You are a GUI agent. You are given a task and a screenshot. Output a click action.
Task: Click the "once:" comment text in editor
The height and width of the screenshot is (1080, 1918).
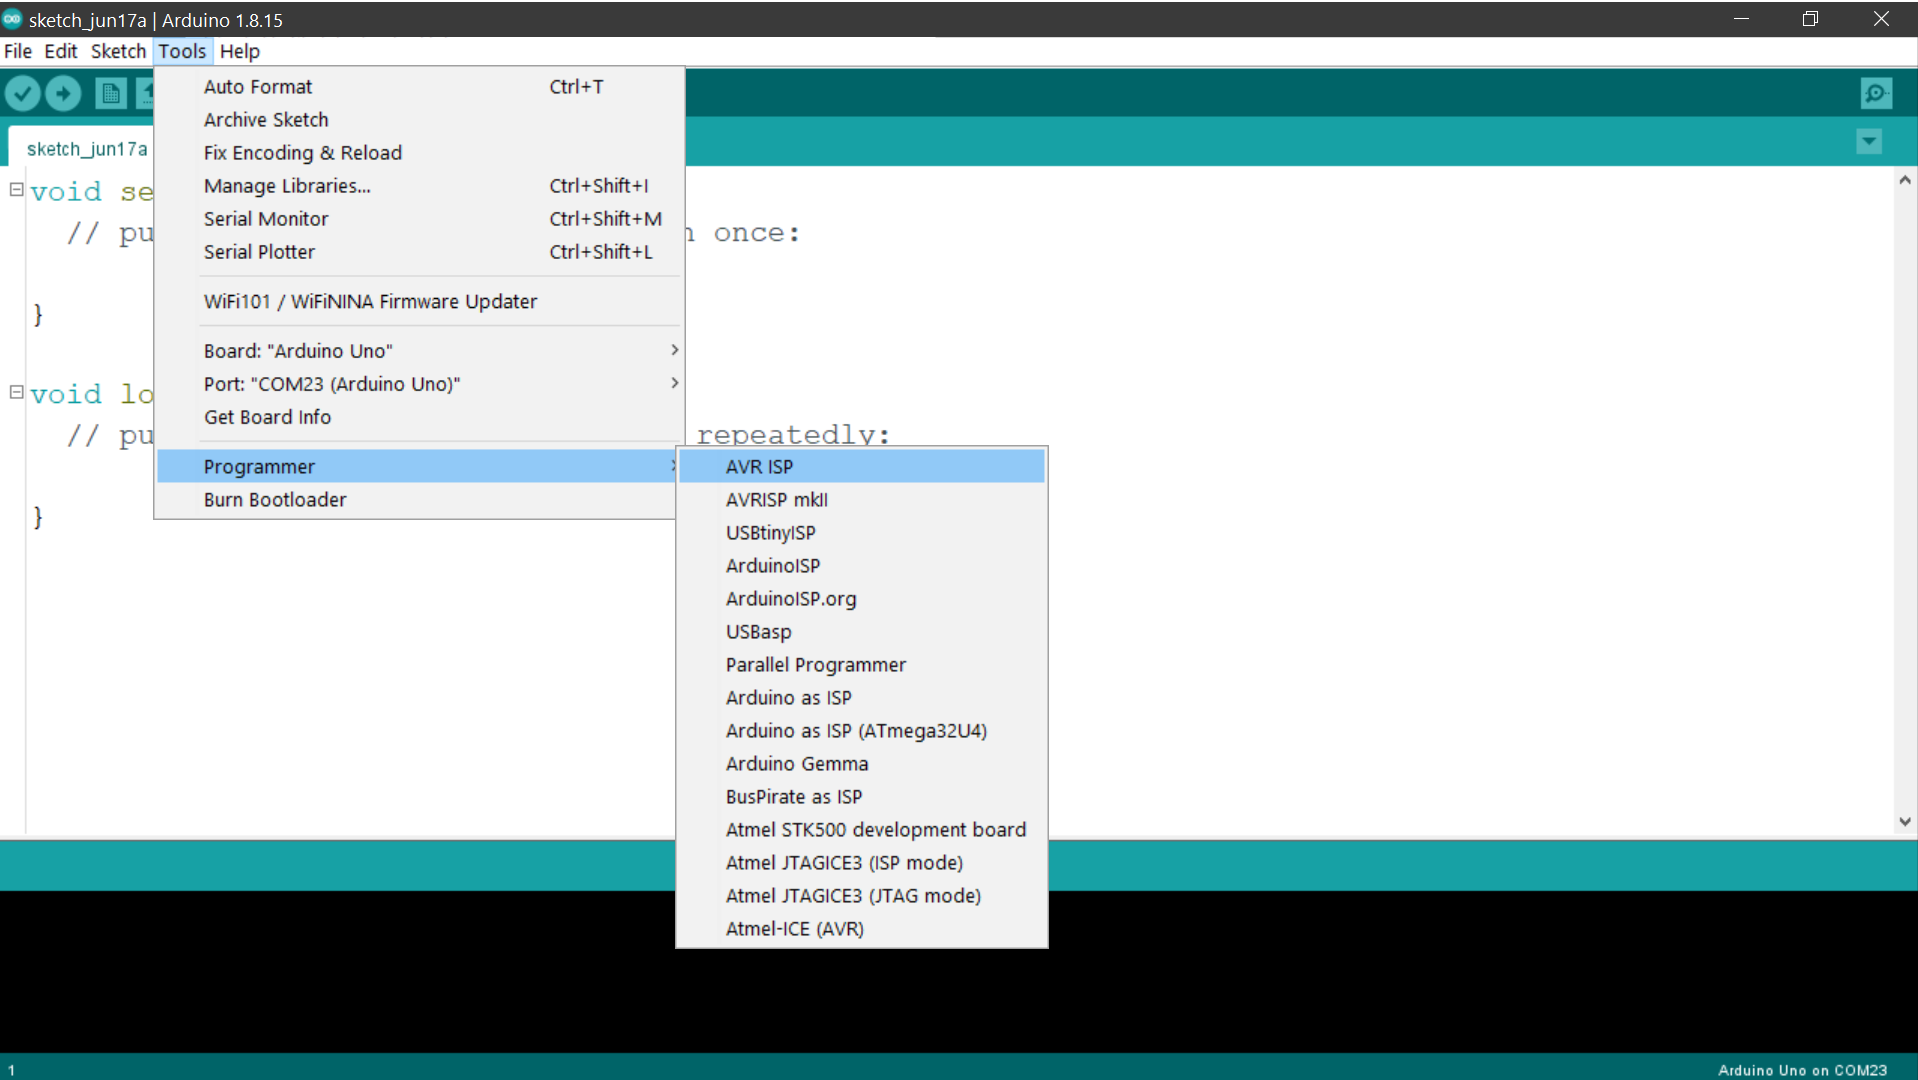[x=757, y=233]
